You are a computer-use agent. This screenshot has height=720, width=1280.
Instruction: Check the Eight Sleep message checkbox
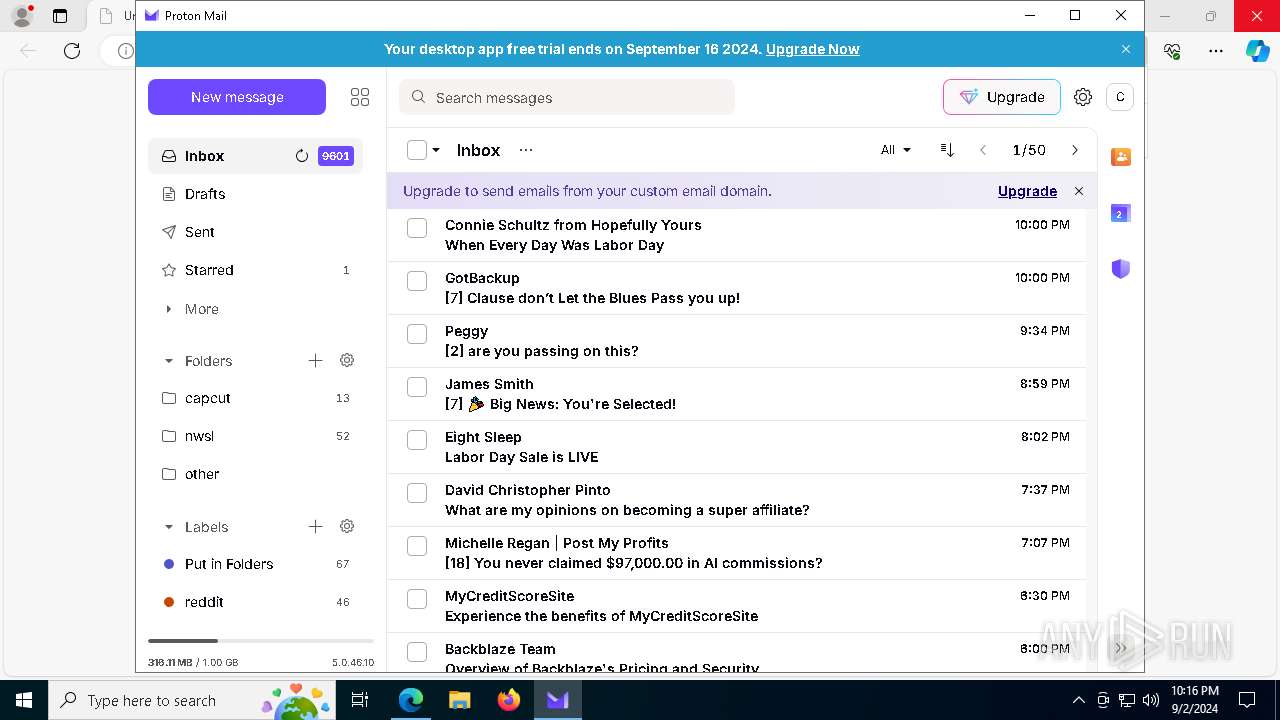417,440
